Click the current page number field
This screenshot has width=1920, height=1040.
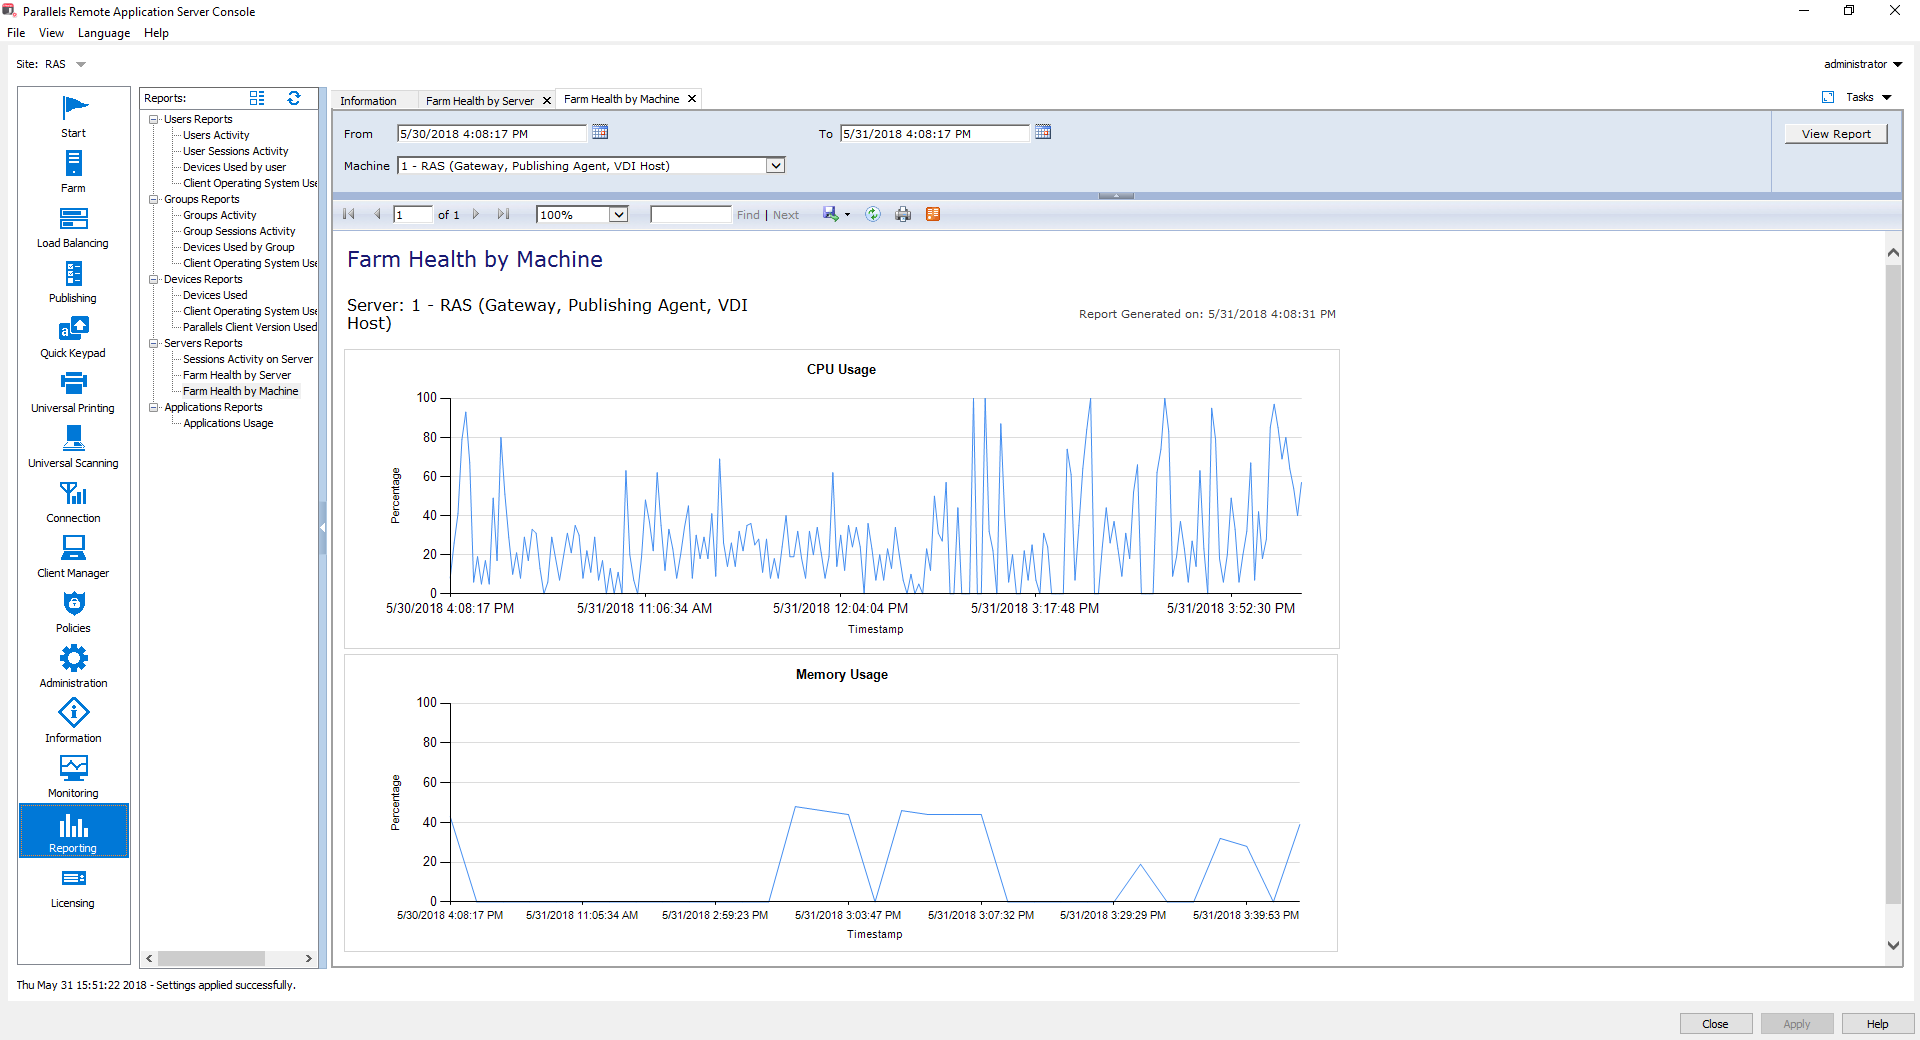point(413,214)
